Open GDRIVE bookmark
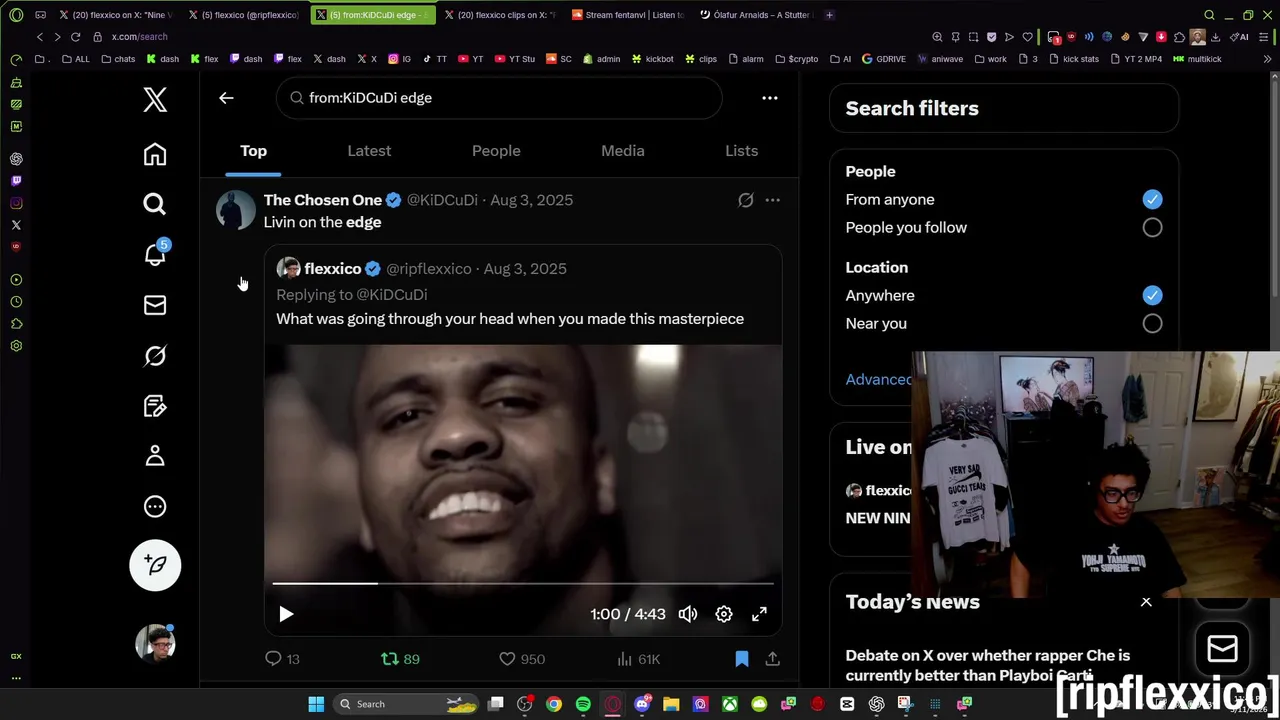 click(884, 59)
